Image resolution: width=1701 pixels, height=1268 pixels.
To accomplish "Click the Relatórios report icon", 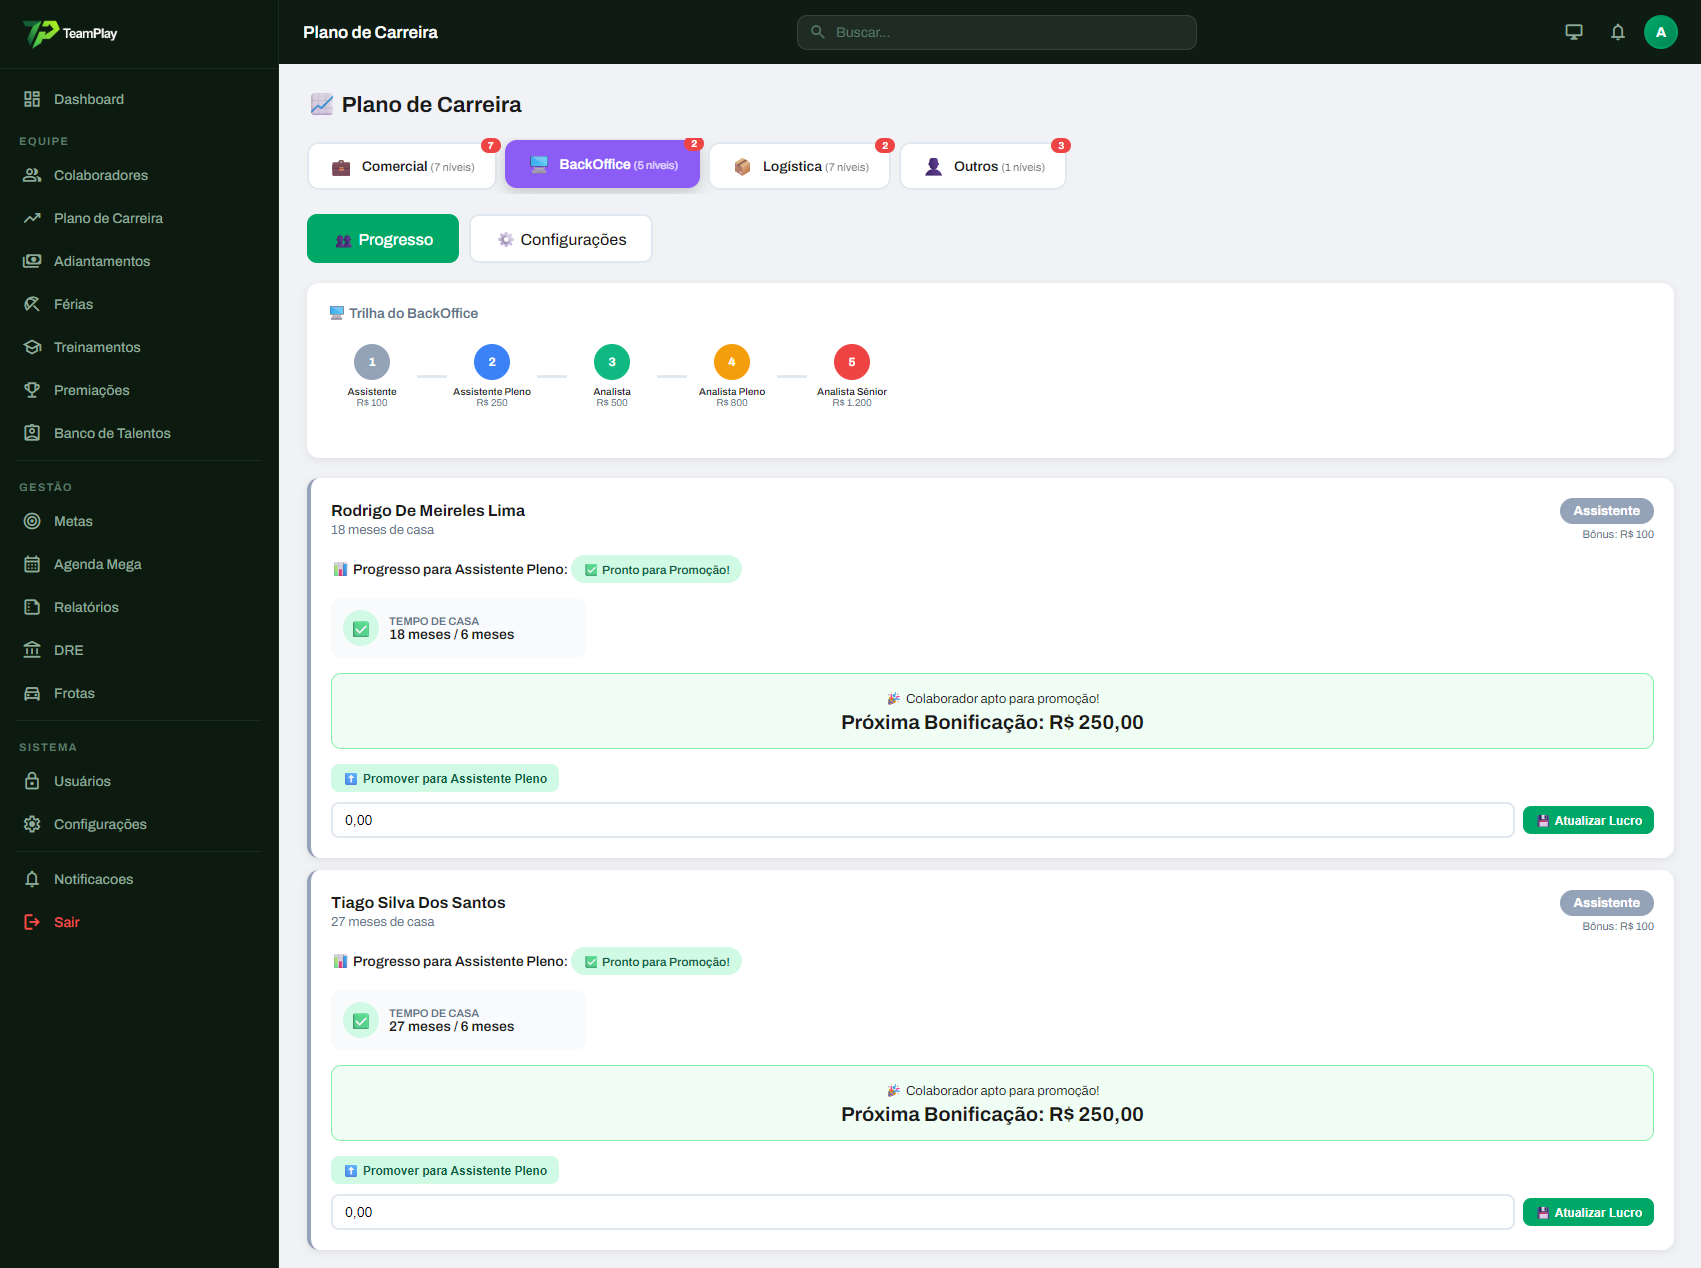I will pos(32,607).
